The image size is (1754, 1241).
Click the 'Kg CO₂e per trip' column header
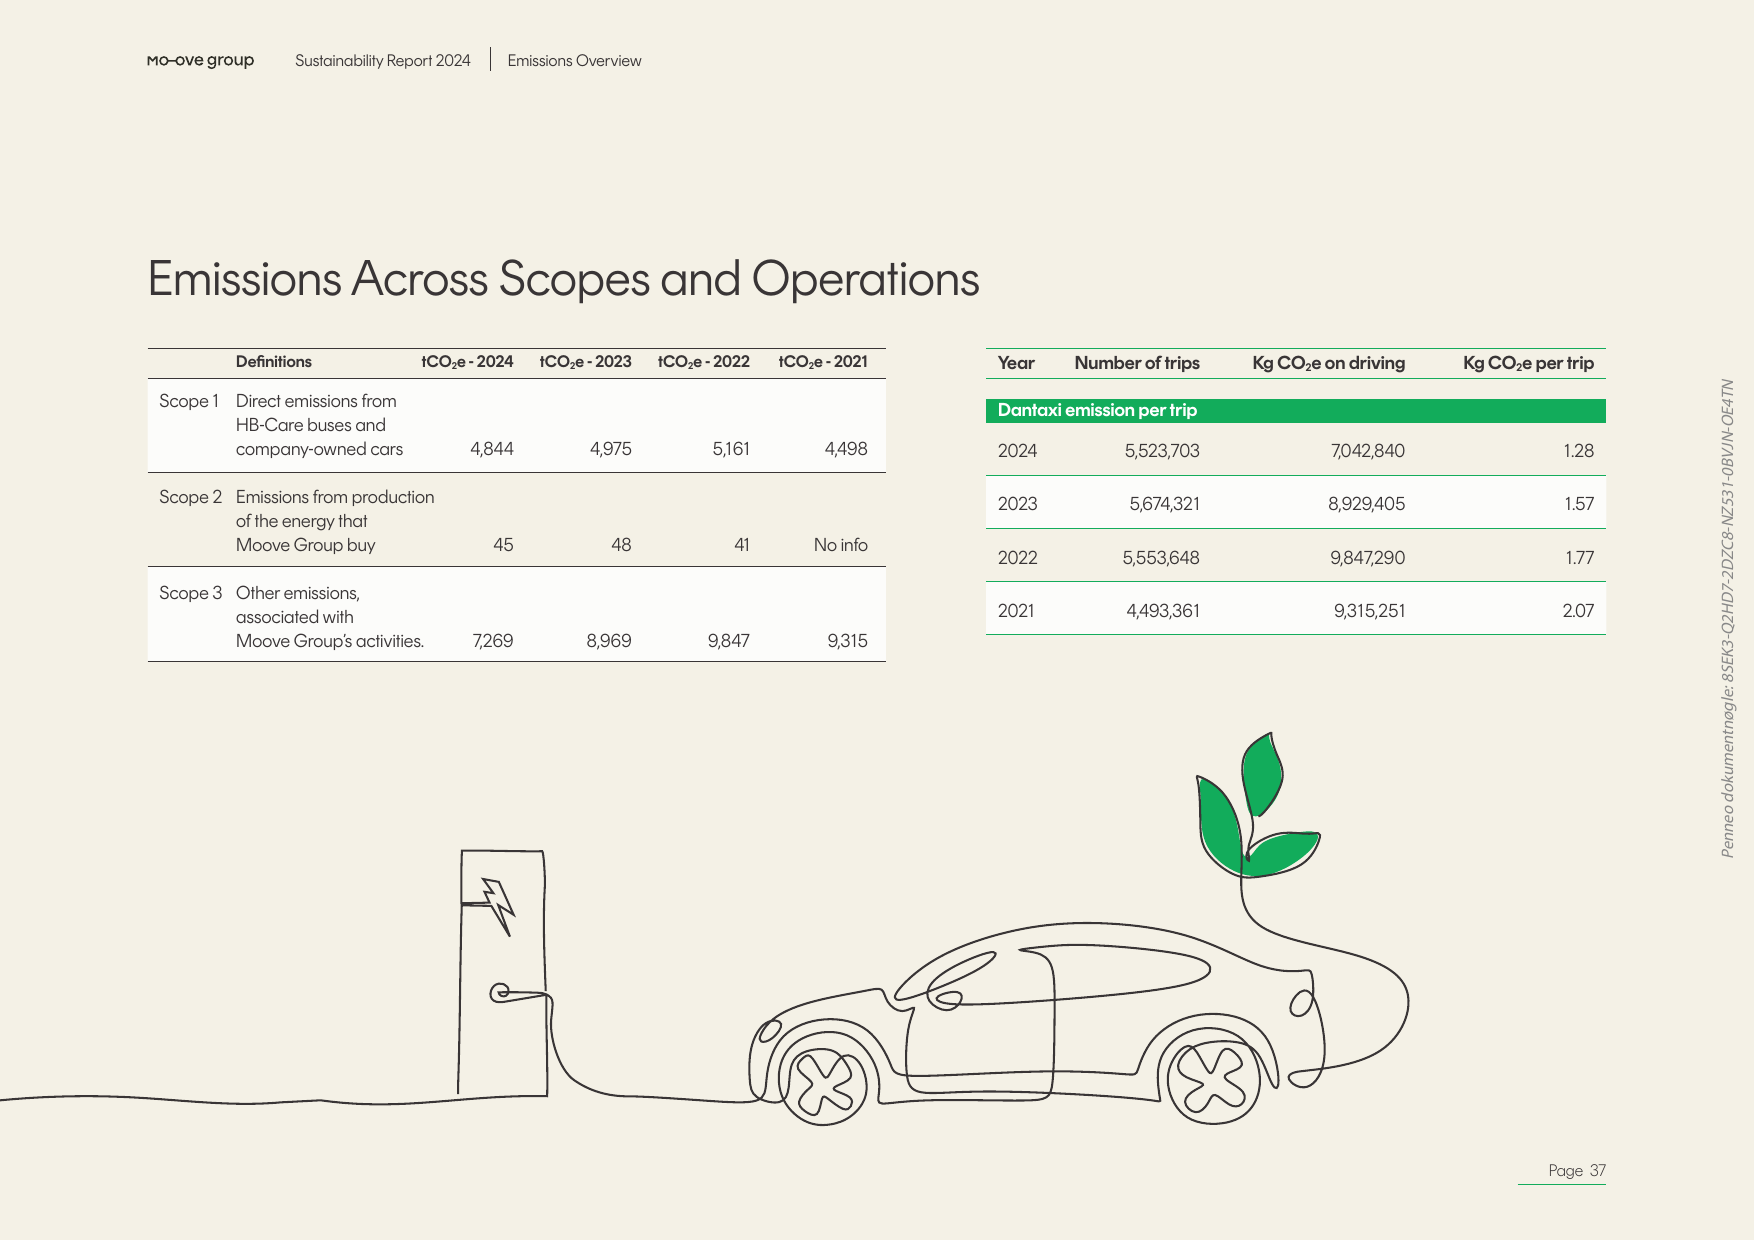[1528, 363]
